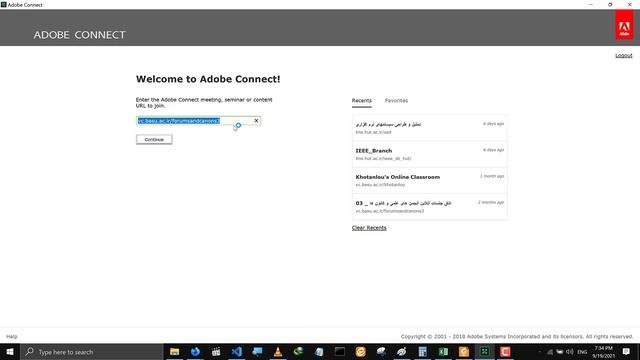Open the clapperboard video app in taskbar

216,351
